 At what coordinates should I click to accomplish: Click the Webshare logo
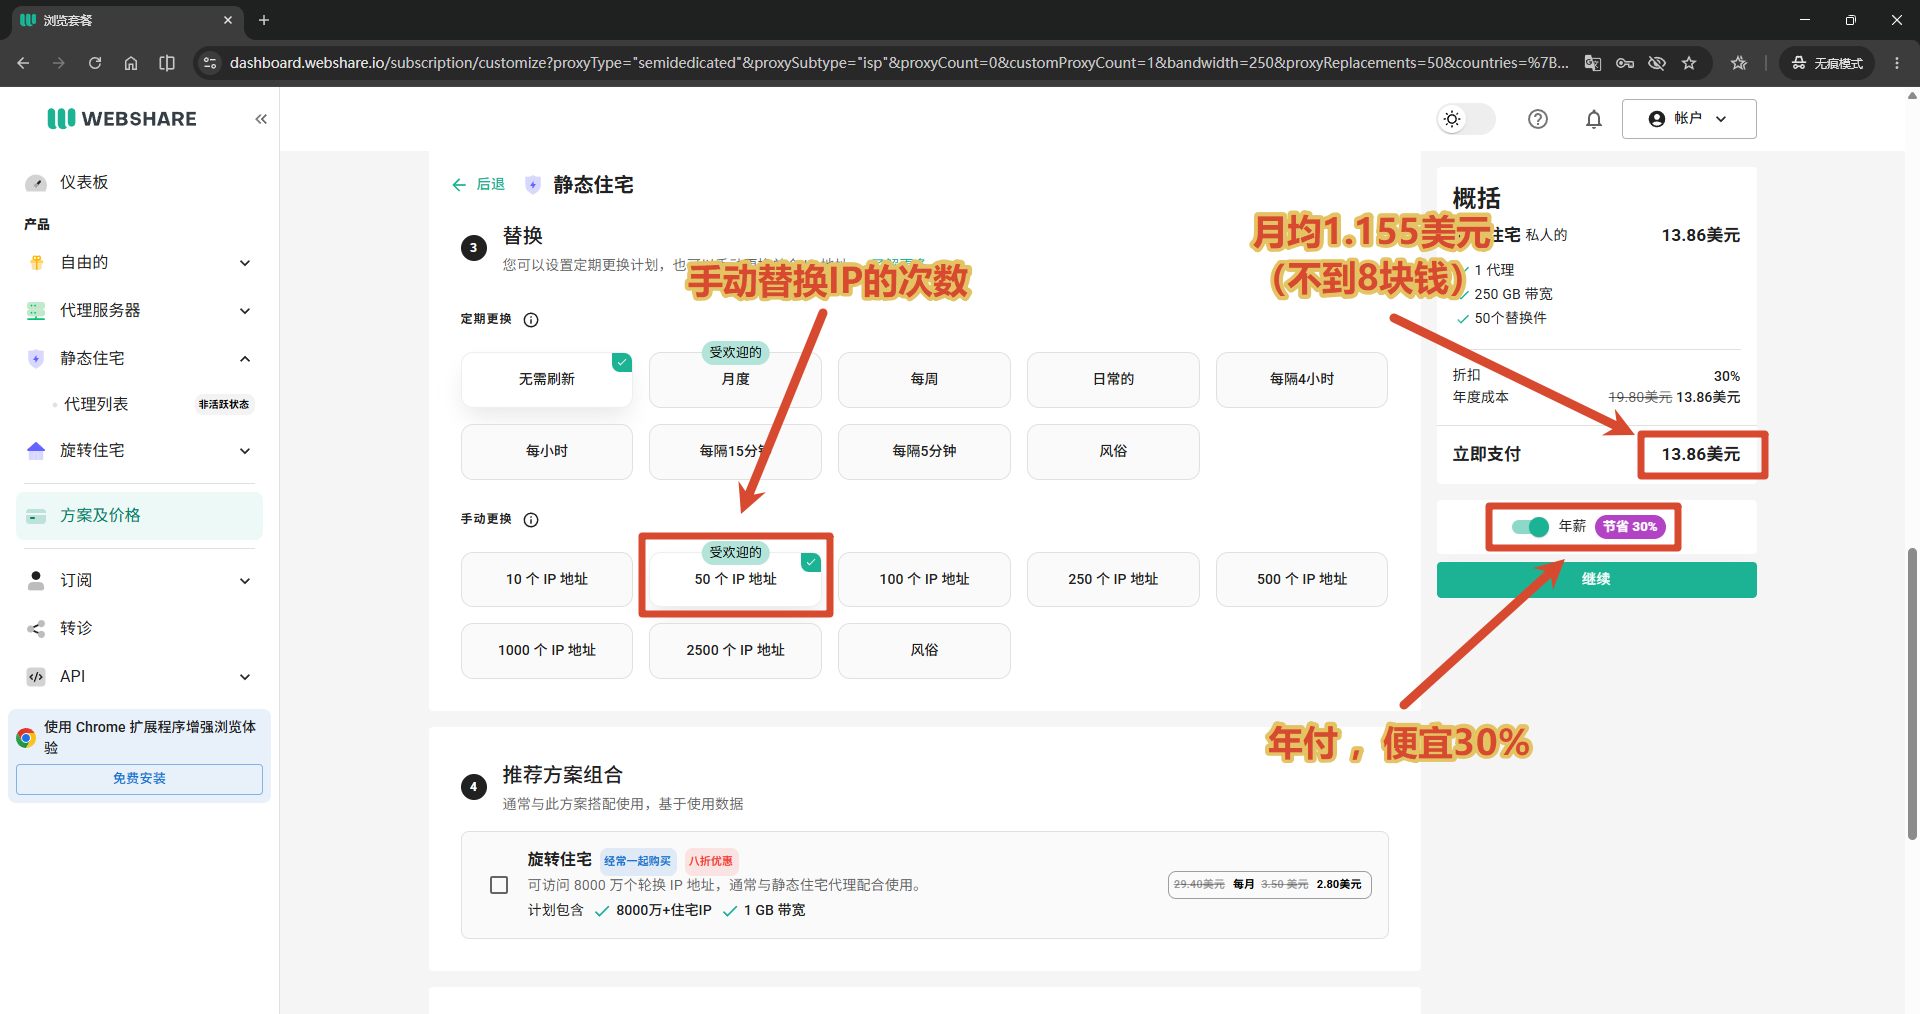(x=122, y=119)
